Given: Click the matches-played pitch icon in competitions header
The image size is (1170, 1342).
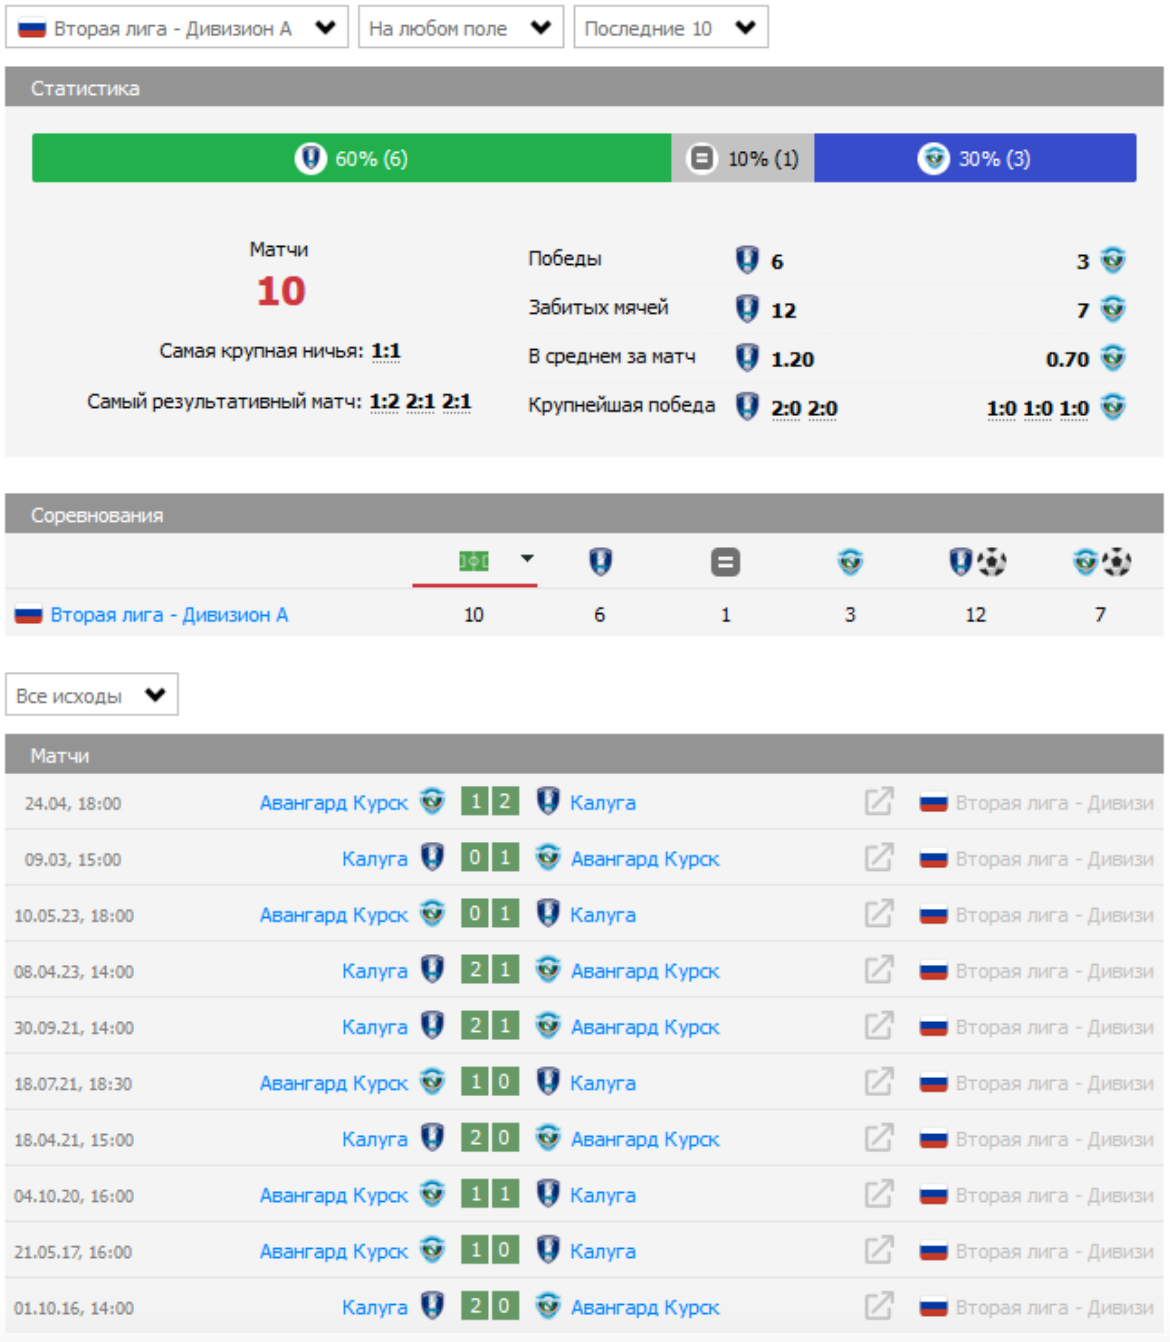Looking at the screenshot, I should [x=473, y=561].
